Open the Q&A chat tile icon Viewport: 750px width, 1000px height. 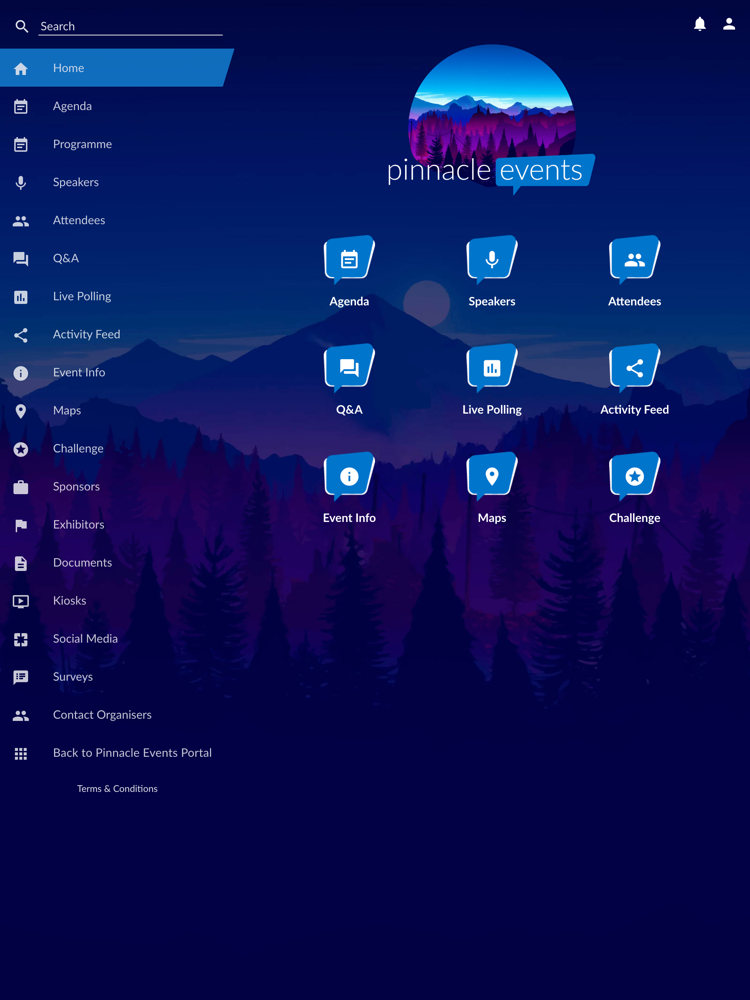click(349, 368)
